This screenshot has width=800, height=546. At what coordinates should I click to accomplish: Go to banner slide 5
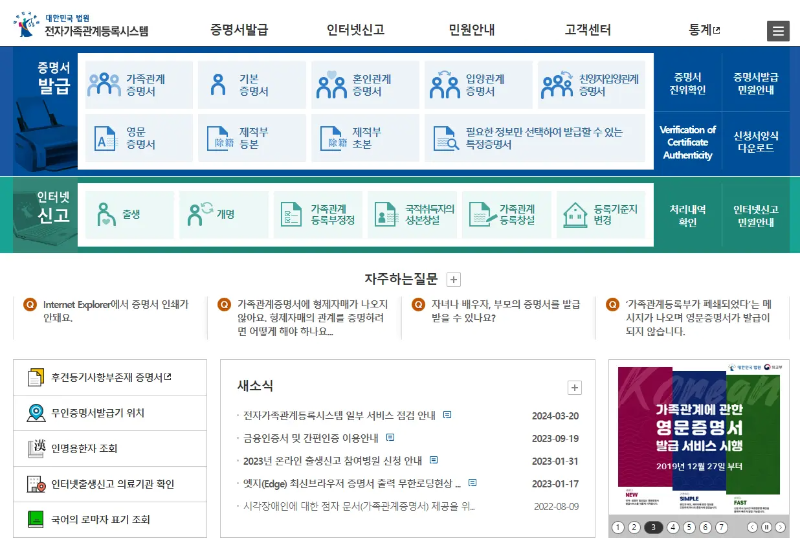click(x=689, y=527)
